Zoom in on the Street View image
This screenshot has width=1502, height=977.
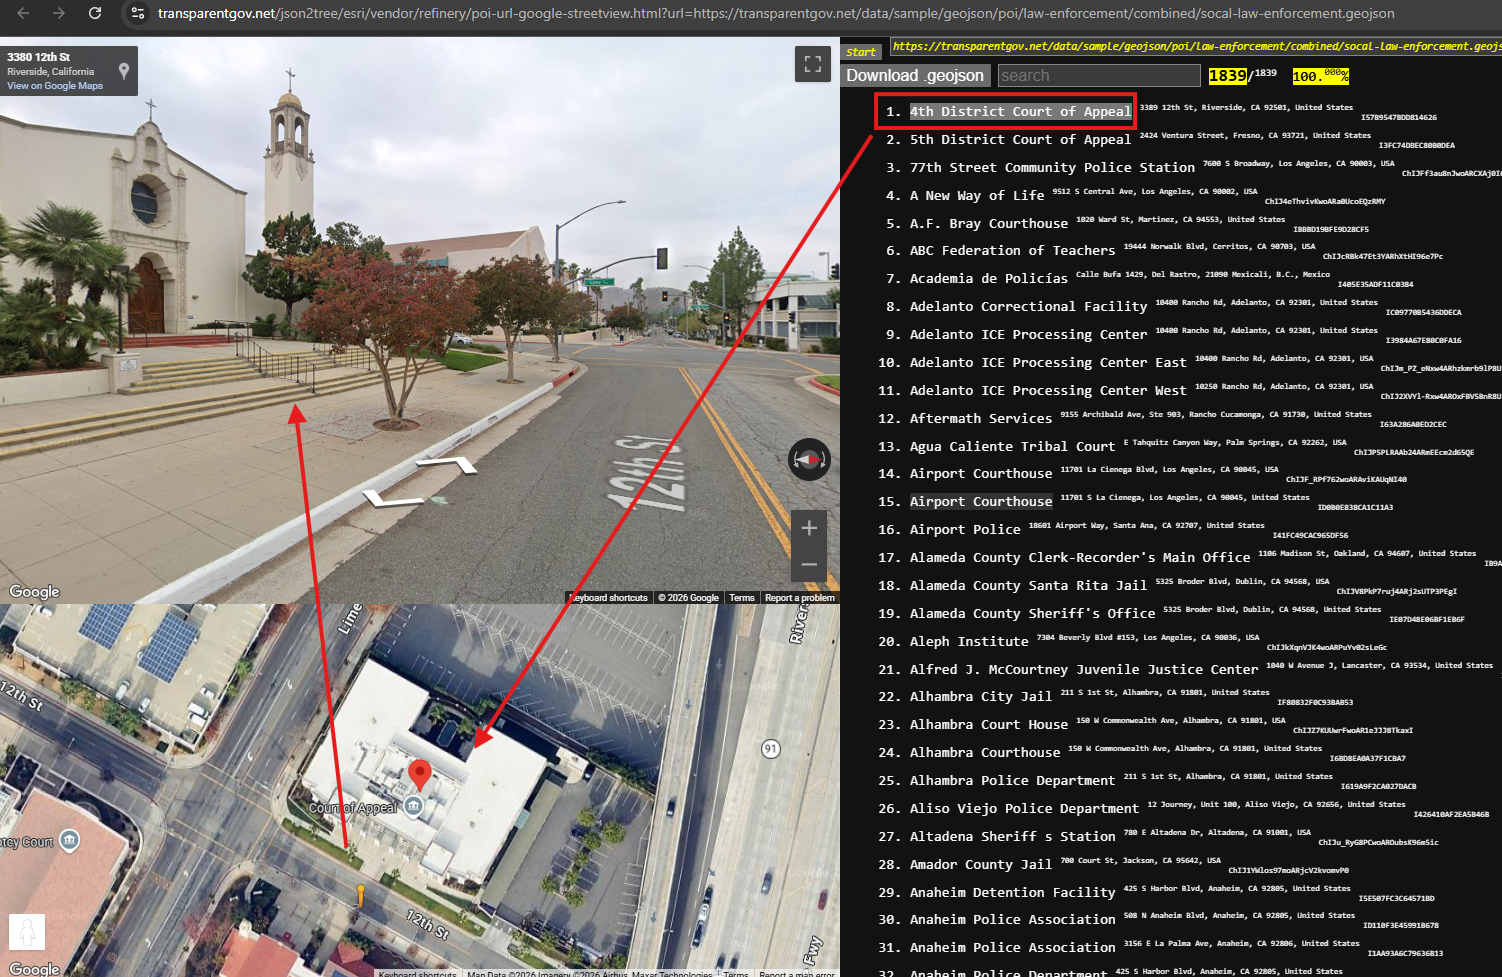(809, 528)
